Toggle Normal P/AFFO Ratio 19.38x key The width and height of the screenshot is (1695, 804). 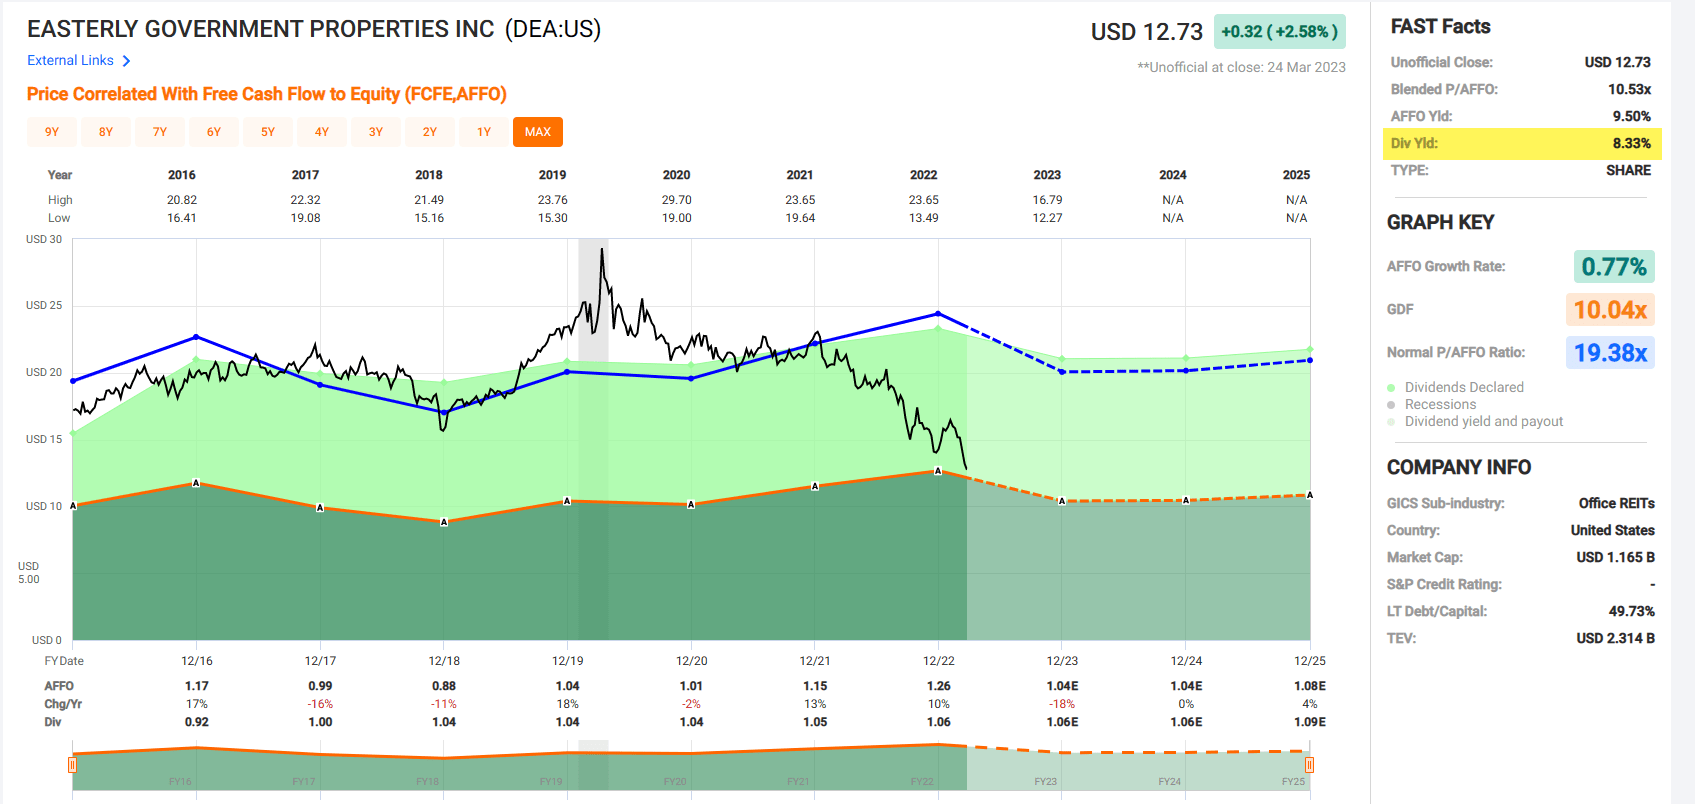pos(1610,353)
